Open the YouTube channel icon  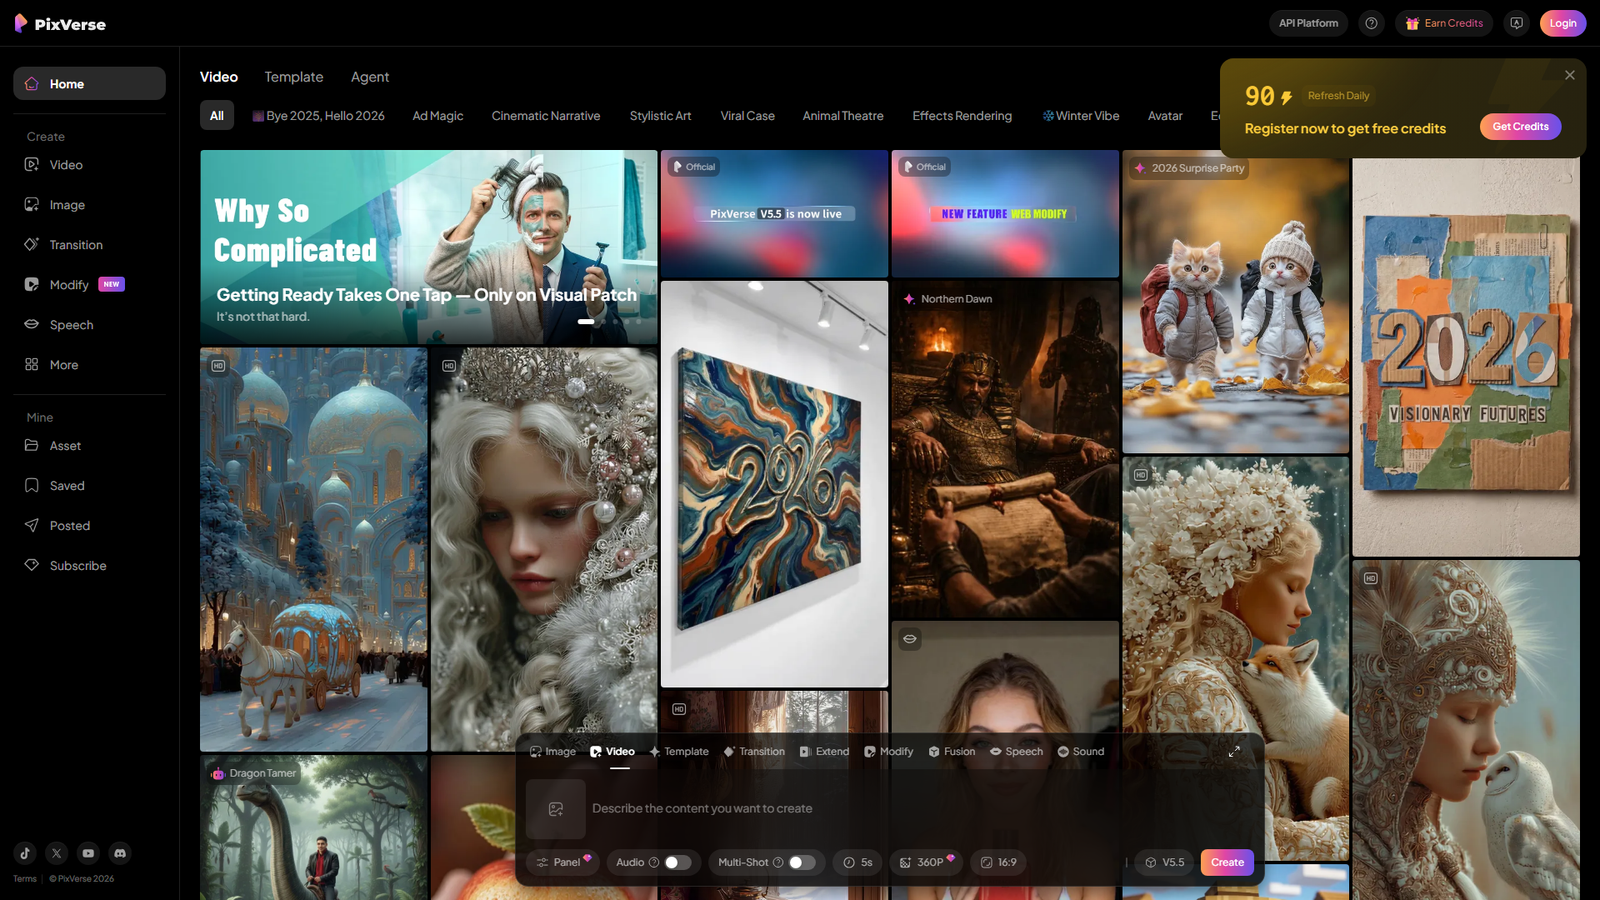(x=88, y=853)
